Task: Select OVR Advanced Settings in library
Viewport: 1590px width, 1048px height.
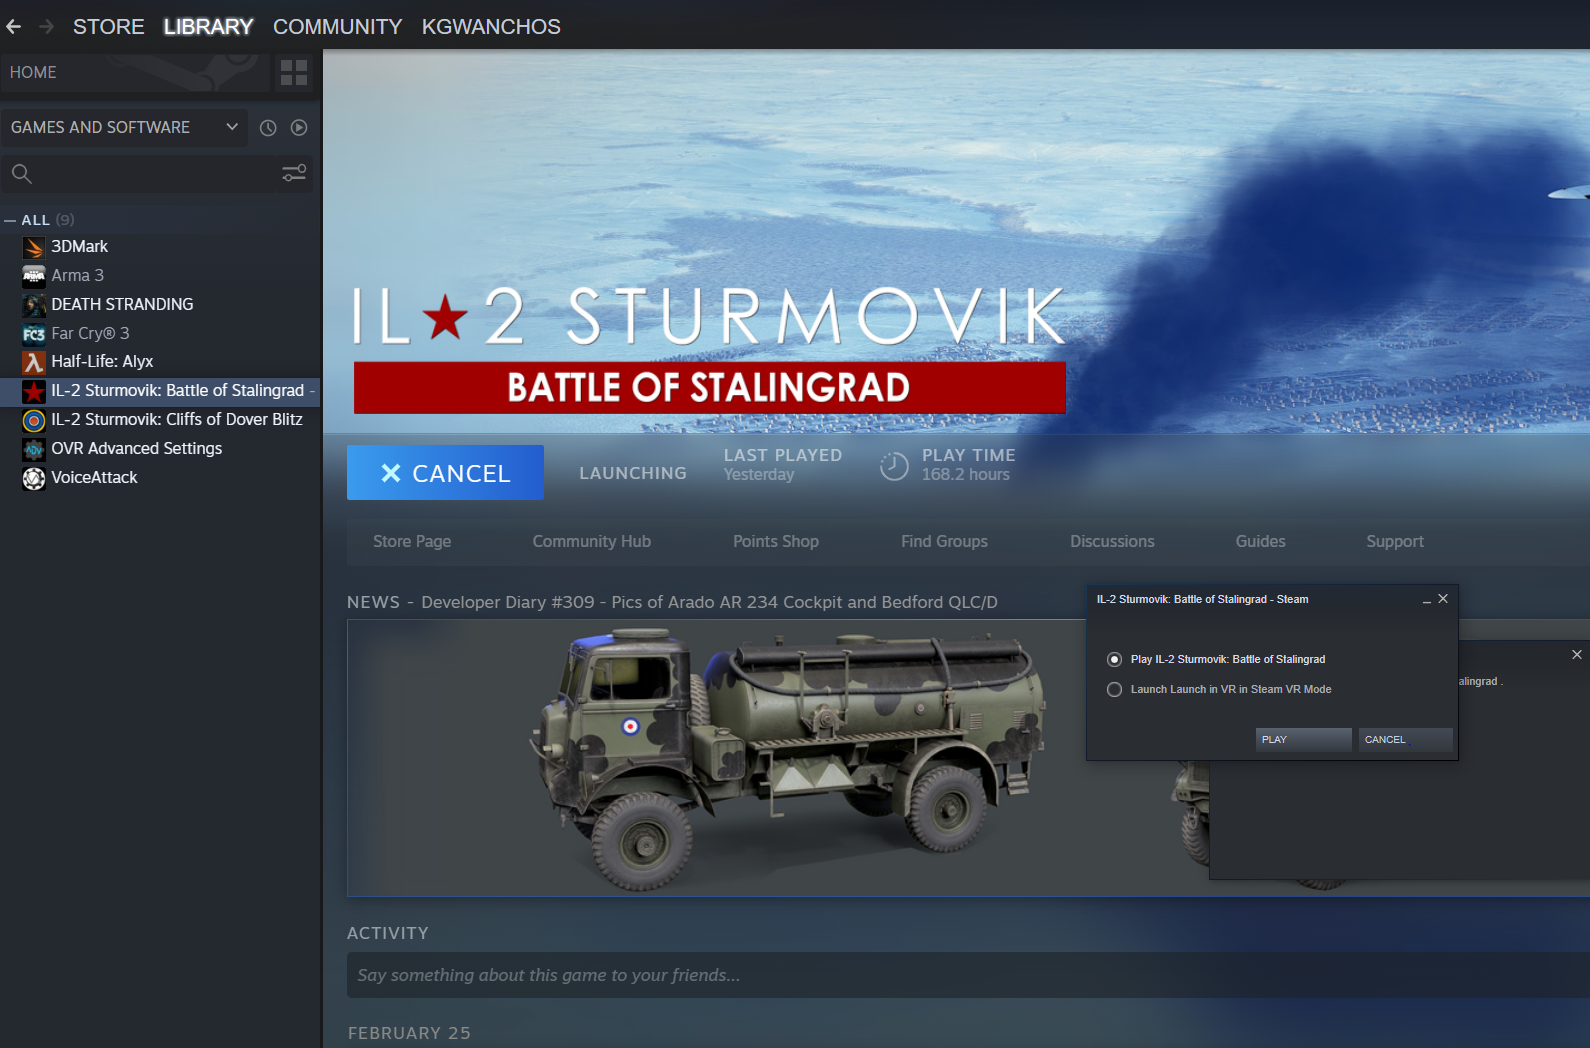Action: pos(137,449)
